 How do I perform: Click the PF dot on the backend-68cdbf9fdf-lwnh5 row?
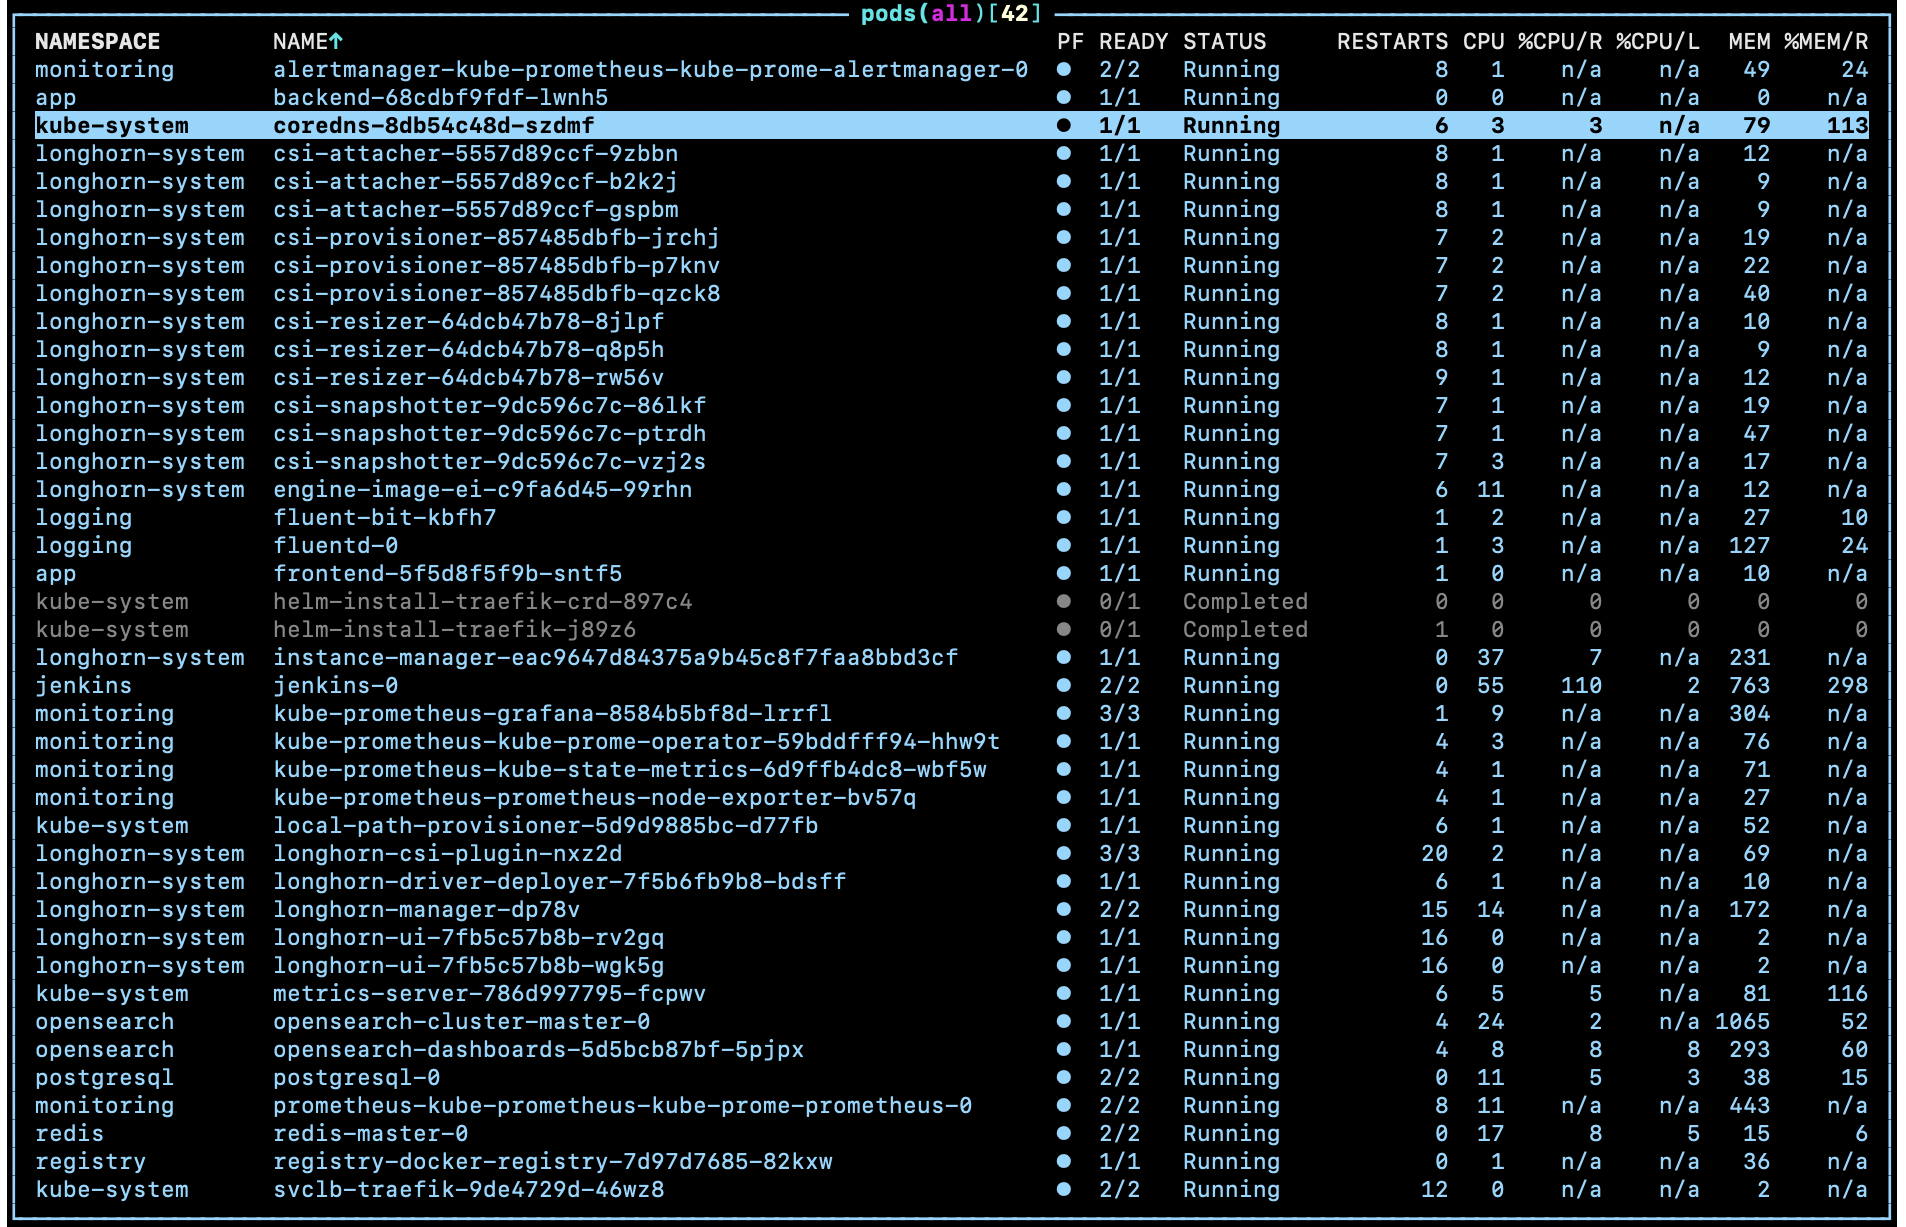point(1064,97)
